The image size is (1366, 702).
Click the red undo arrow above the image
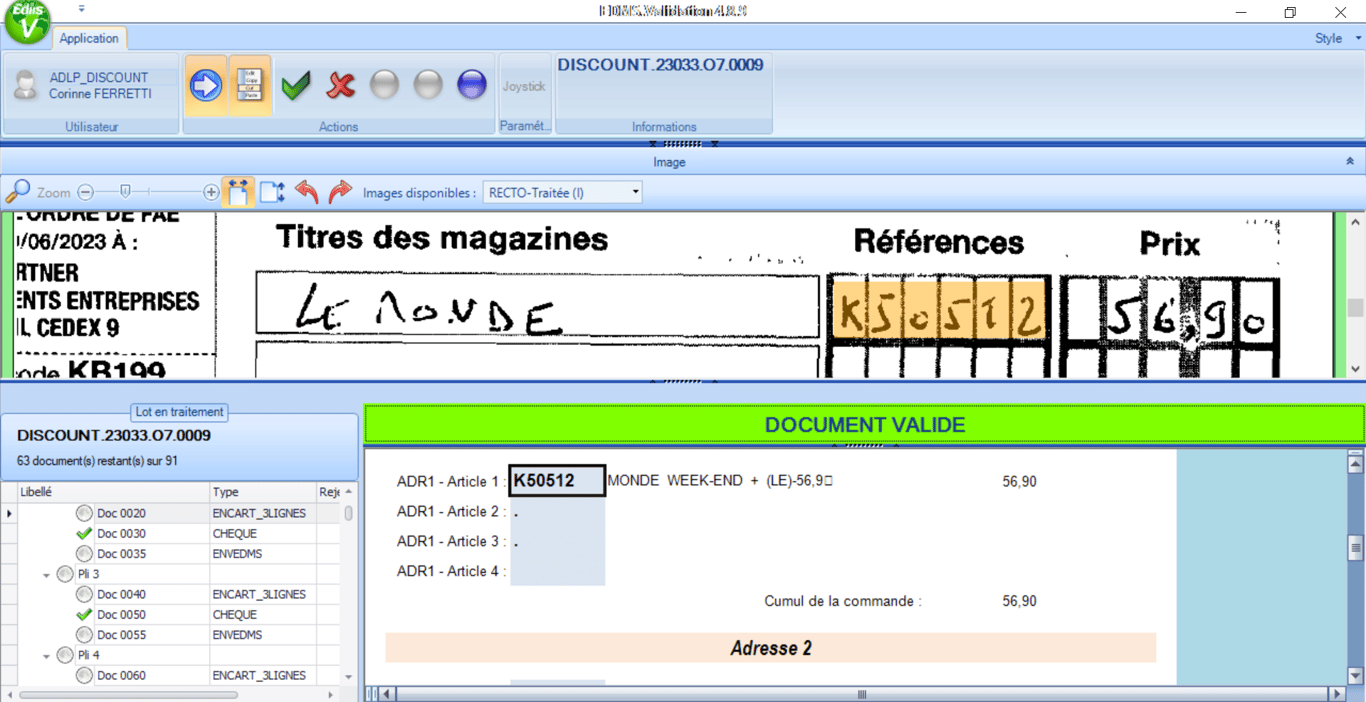tap(307, 191)
